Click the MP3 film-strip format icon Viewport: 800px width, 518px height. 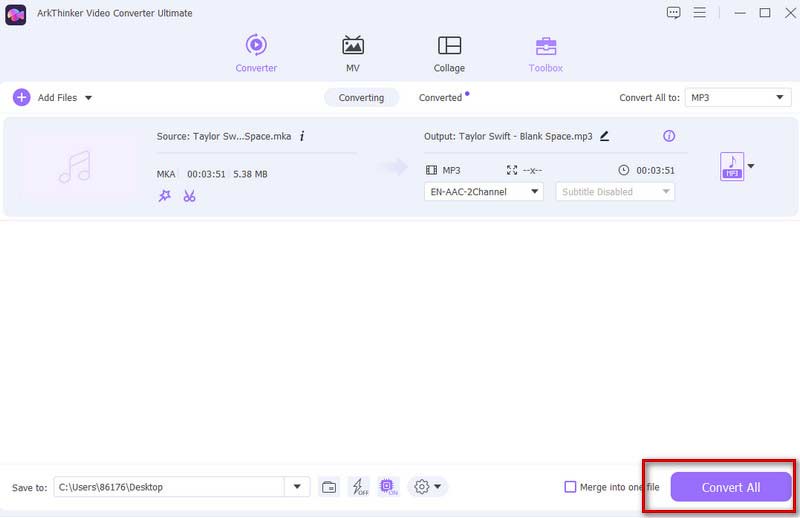tap(431, 170)
